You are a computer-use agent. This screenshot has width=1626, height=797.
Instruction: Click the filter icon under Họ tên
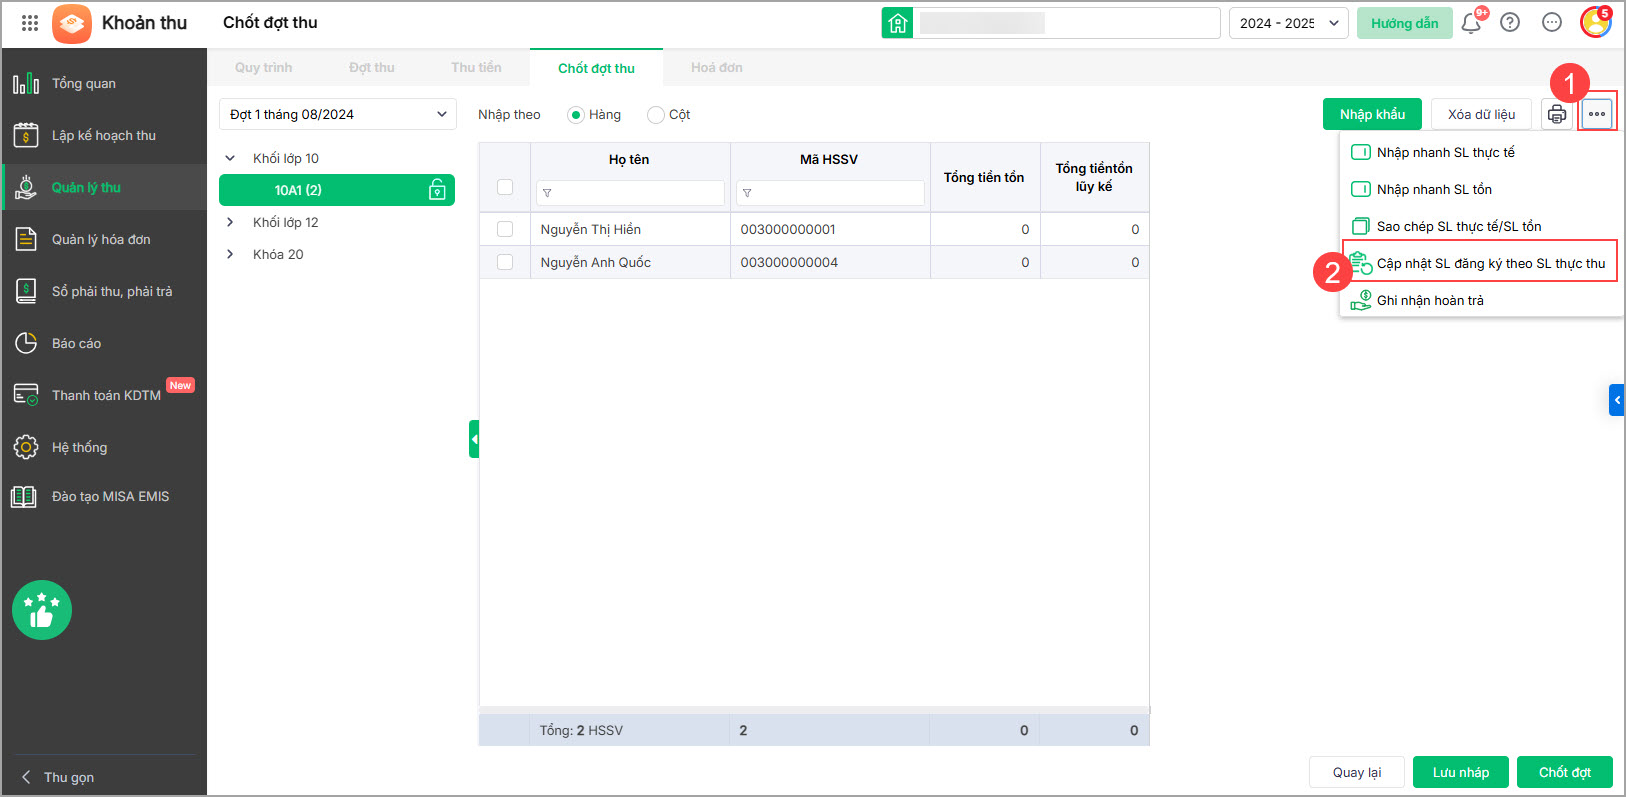click(547, 193)
